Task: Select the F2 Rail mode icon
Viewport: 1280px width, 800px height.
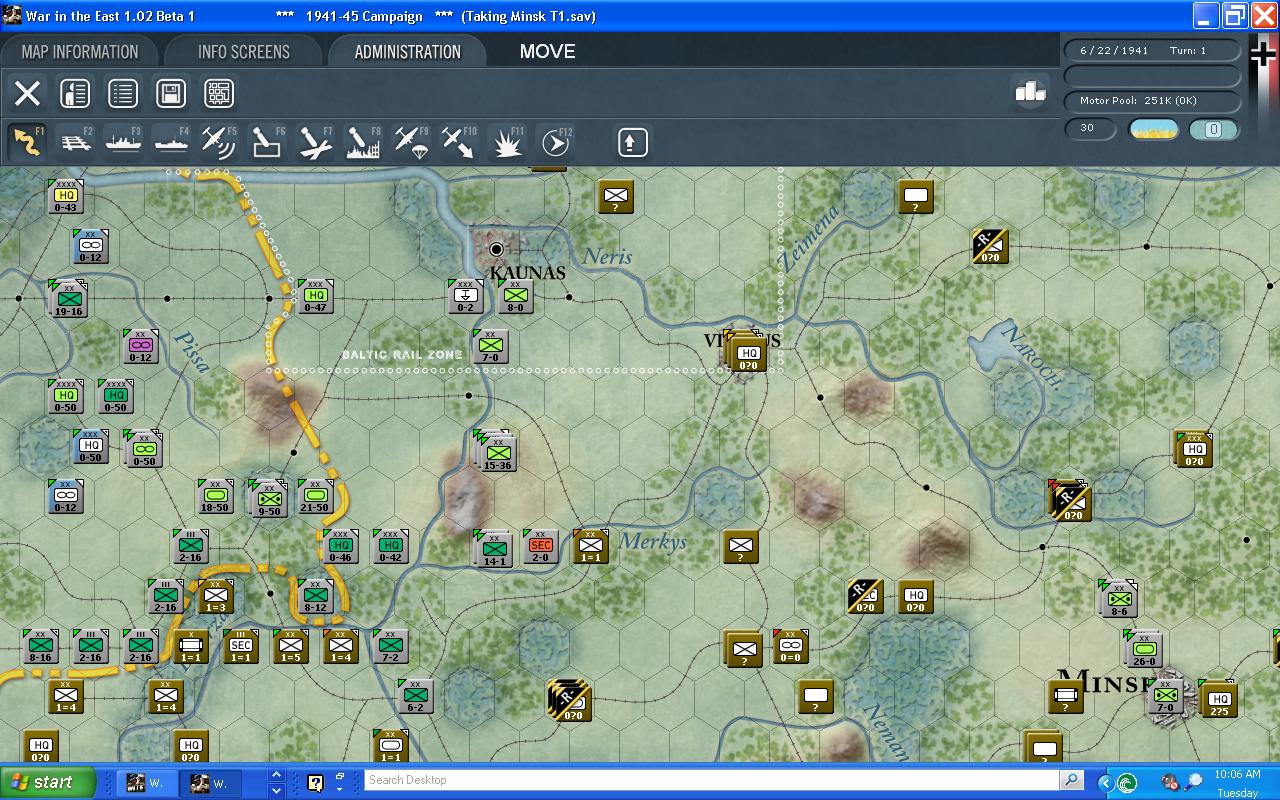Action: click(76, 143)
